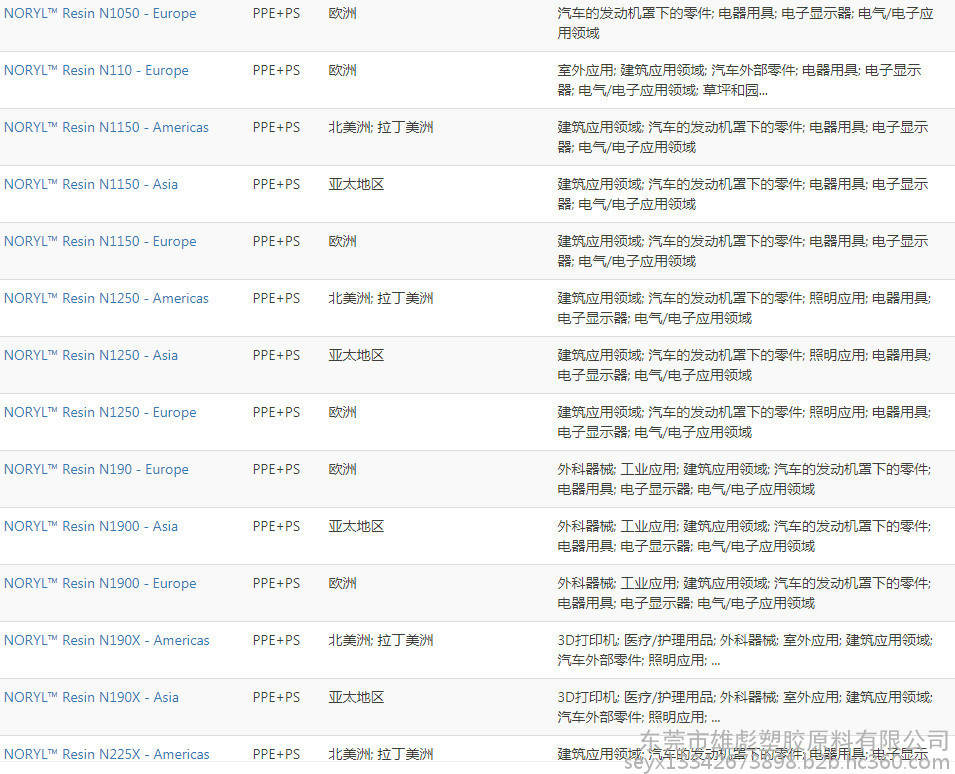Viewport: 955px width, 774px height.
Task: Click 欧洲 region in N190 Europe row
Action: pyautogui.click(x=342, y=470)
